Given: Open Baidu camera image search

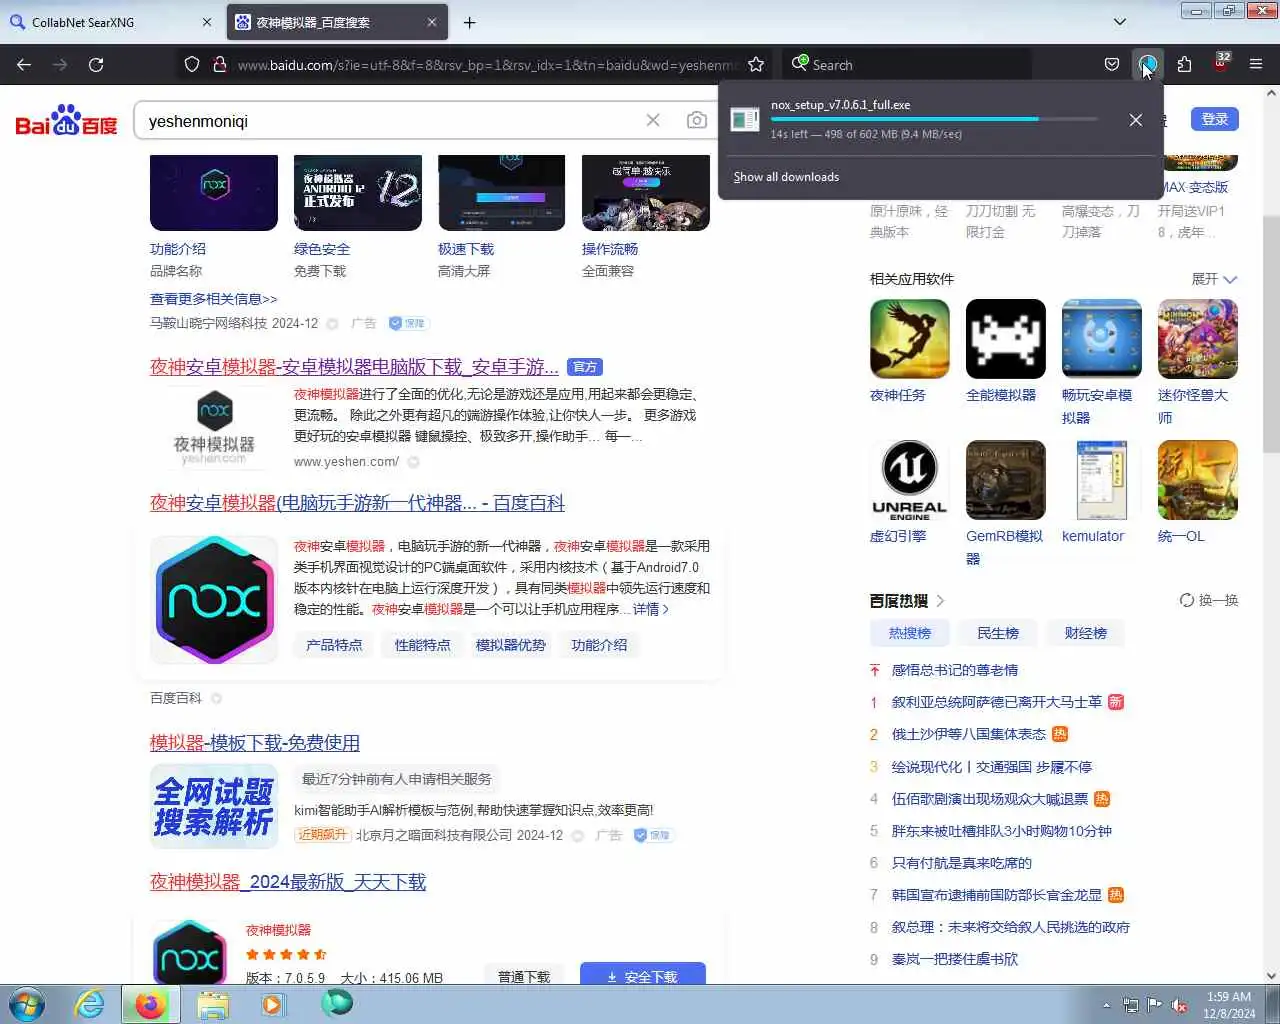Looking at the screenshot, I should pos(697,120).
